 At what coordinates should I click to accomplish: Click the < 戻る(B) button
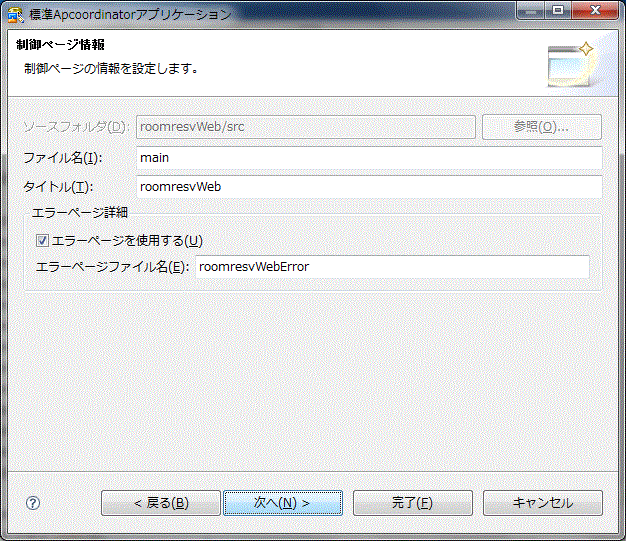pyautogui.click(x=160, y=503)
